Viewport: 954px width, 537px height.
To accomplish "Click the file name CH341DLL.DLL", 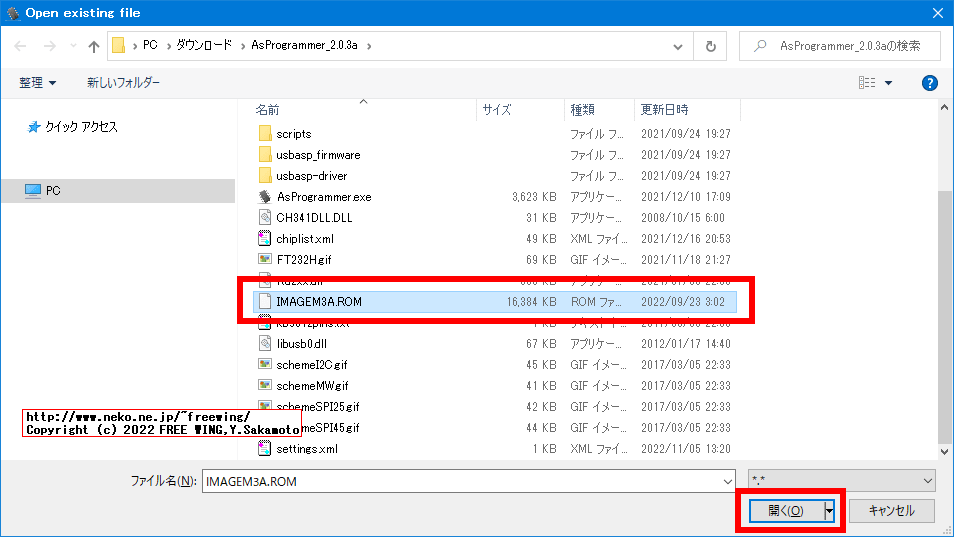I will point(314,218).
